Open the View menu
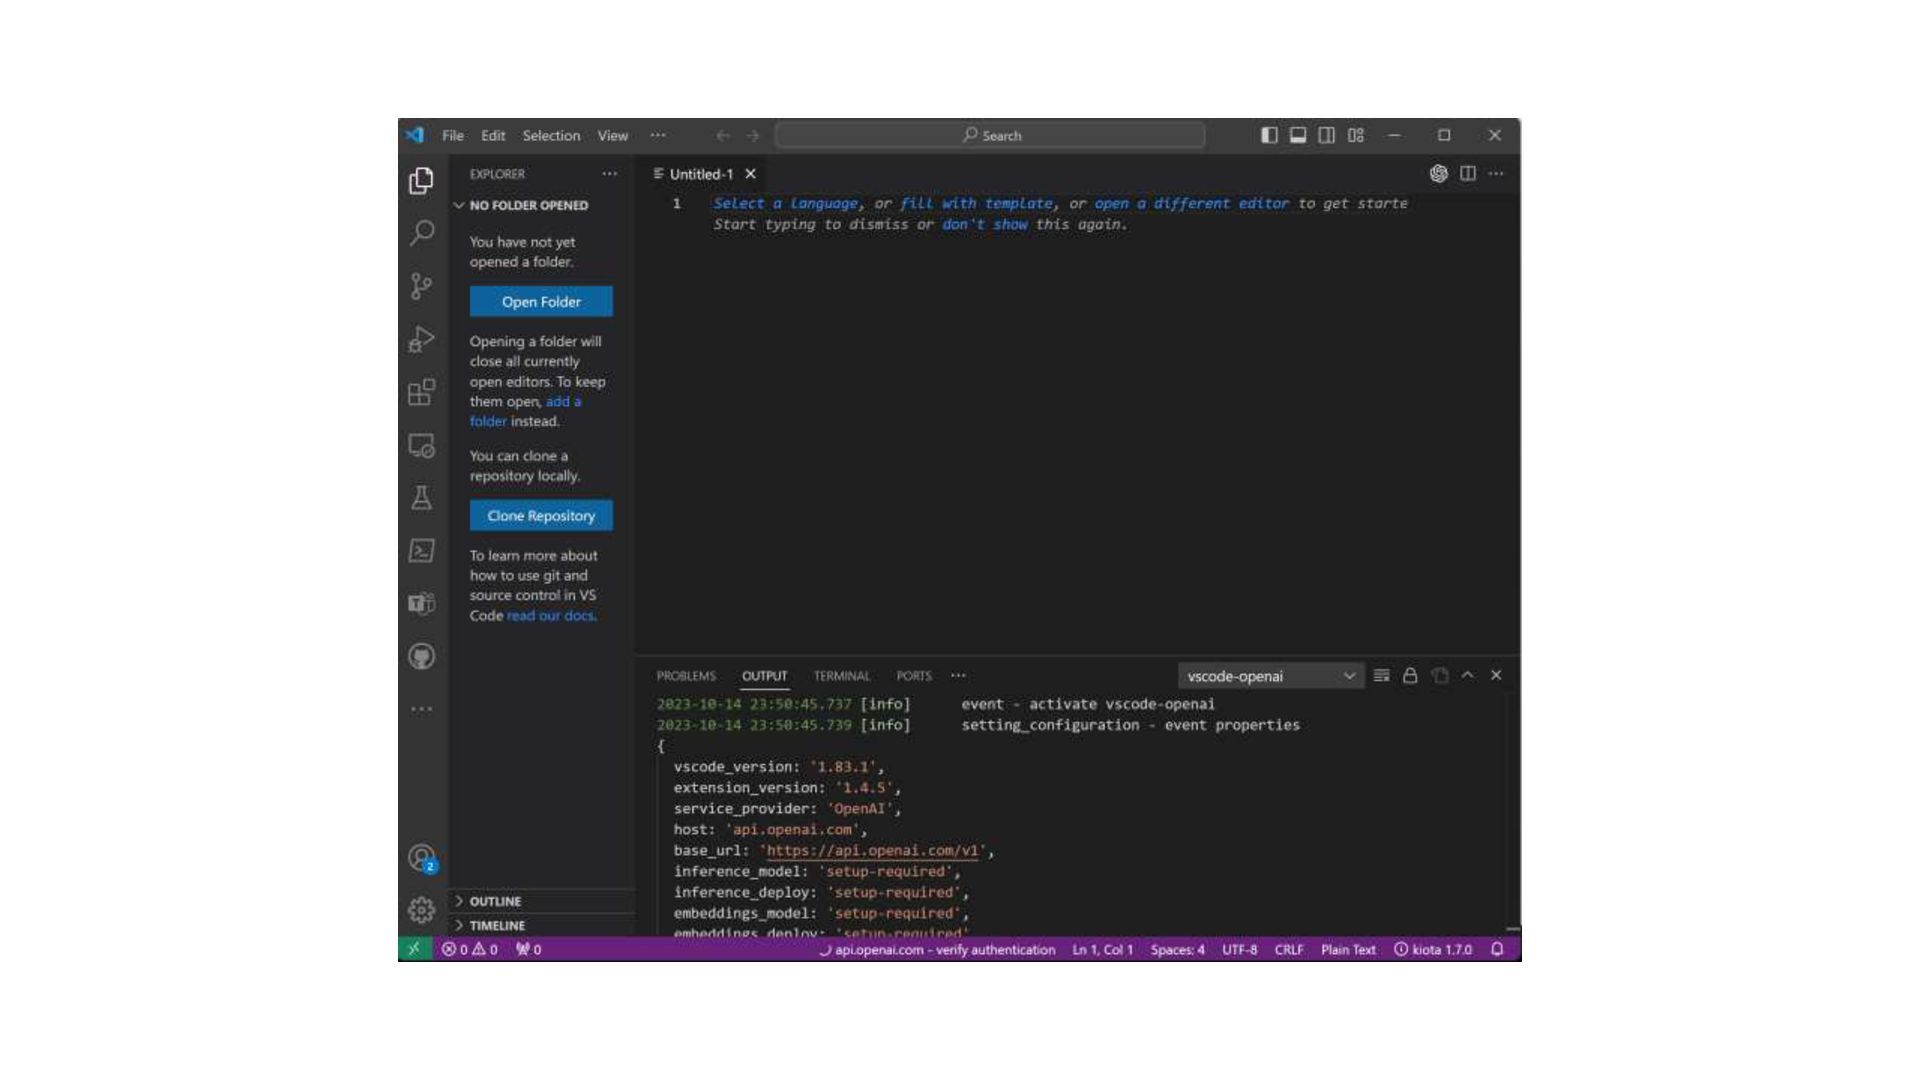Image resolution: width=1920 pixels, height=1080 pixels. pyautogui.click(x=613, y=135)
